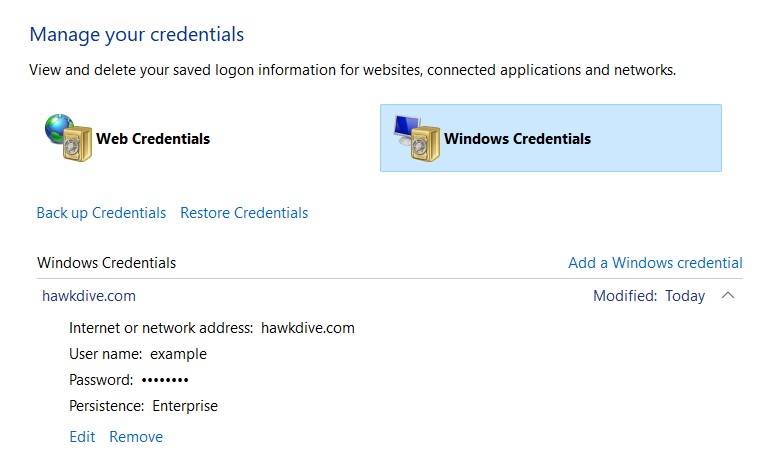Open the Back up Credentials link
The image size is (775, 456).
point(101,213)
